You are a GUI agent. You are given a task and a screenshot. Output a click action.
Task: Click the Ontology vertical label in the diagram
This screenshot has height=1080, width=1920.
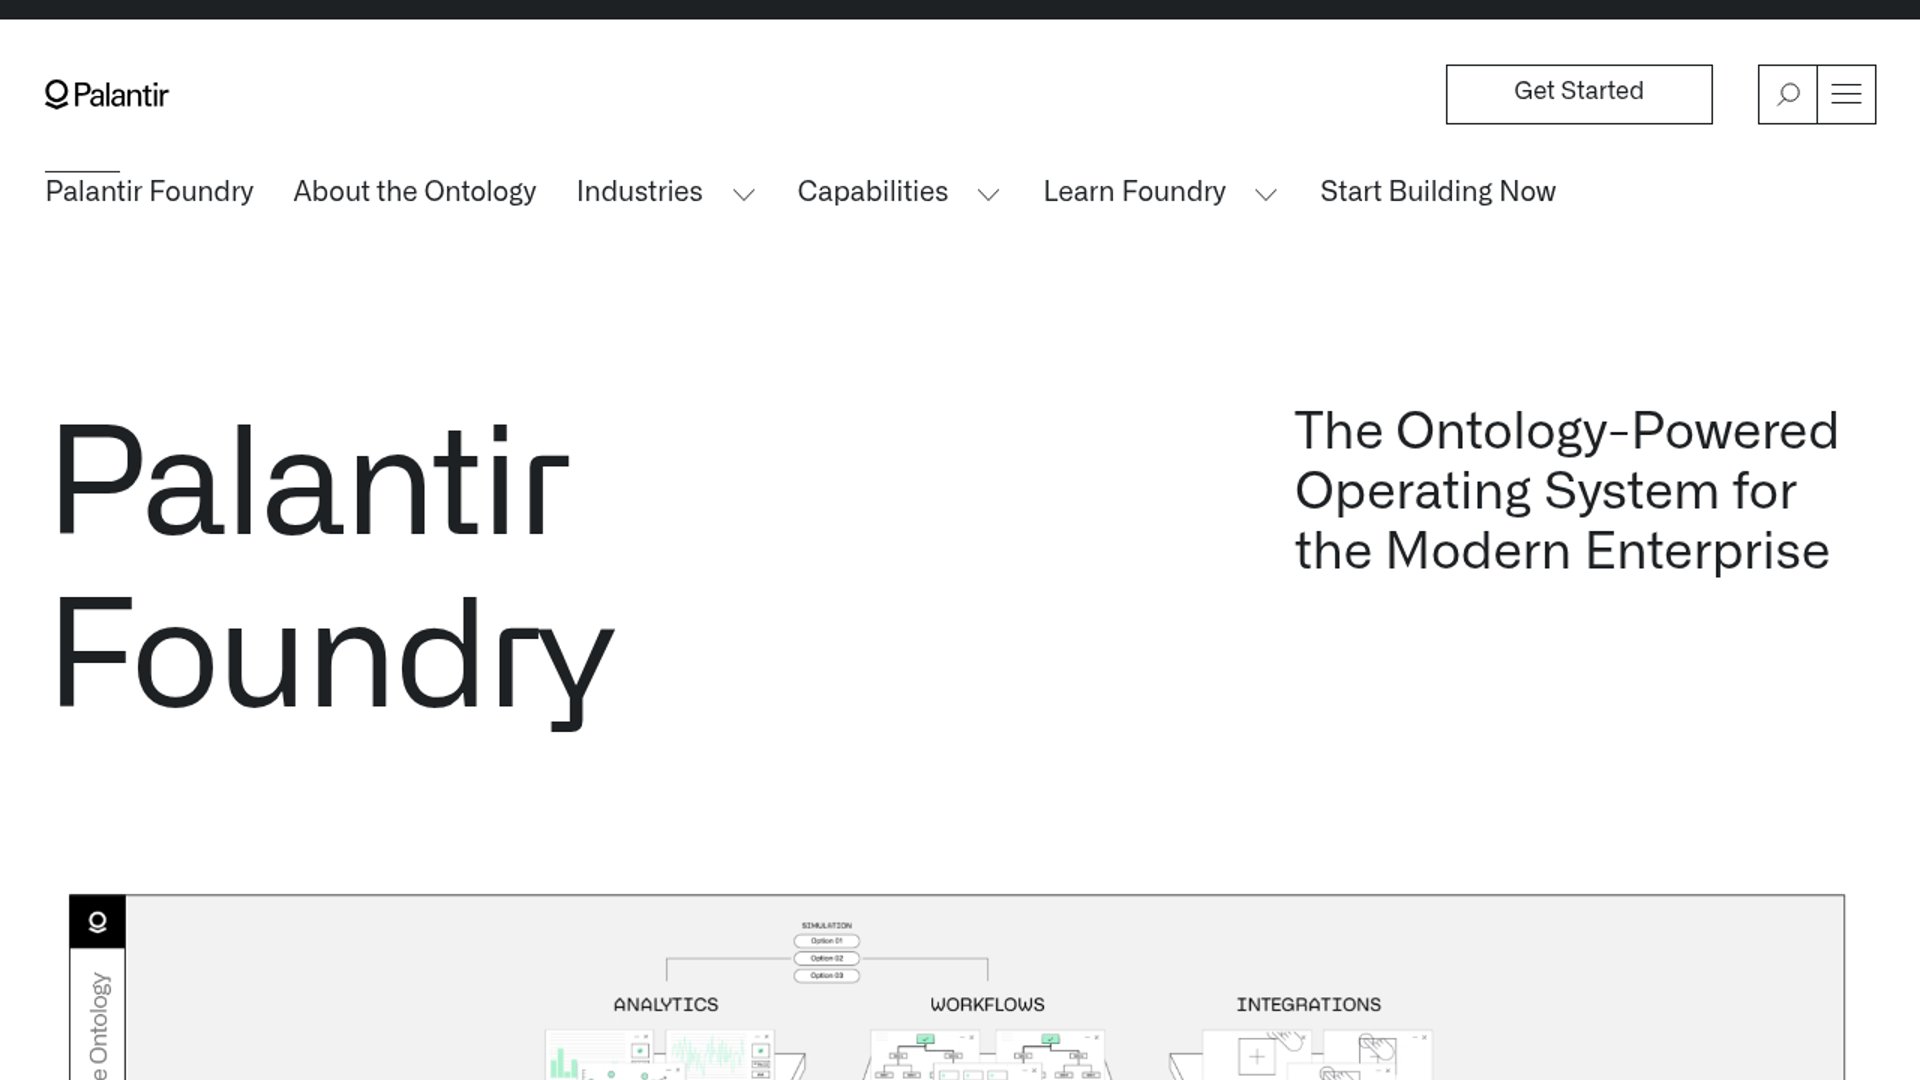tap(98, 1026)
